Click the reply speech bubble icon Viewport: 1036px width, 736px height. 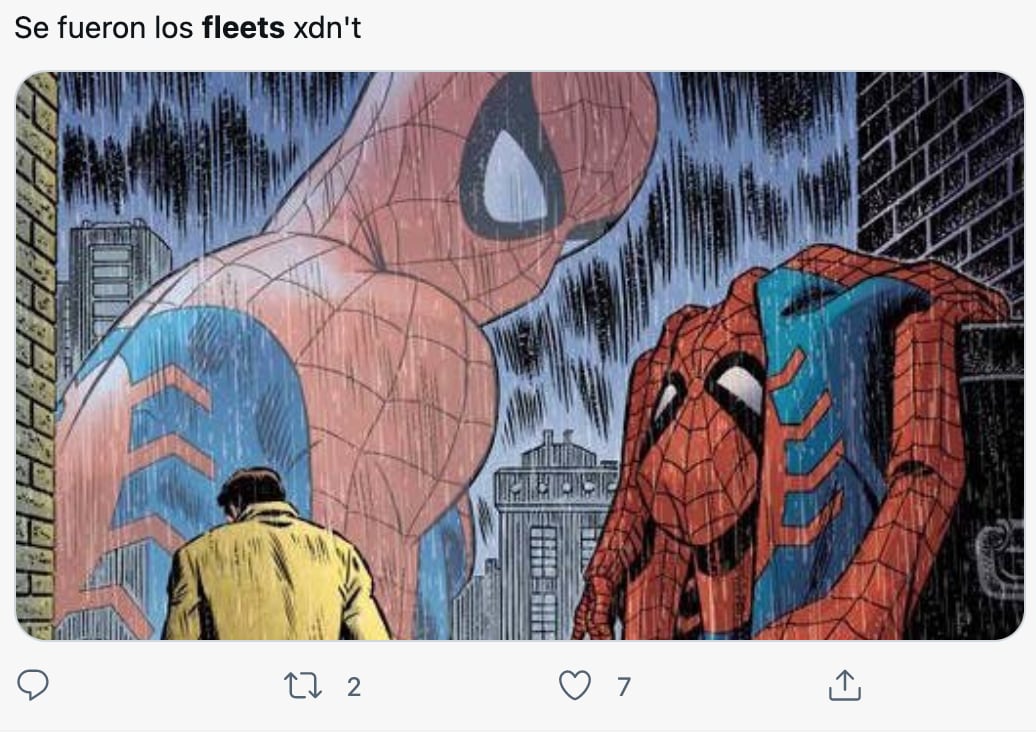(33, 685)
